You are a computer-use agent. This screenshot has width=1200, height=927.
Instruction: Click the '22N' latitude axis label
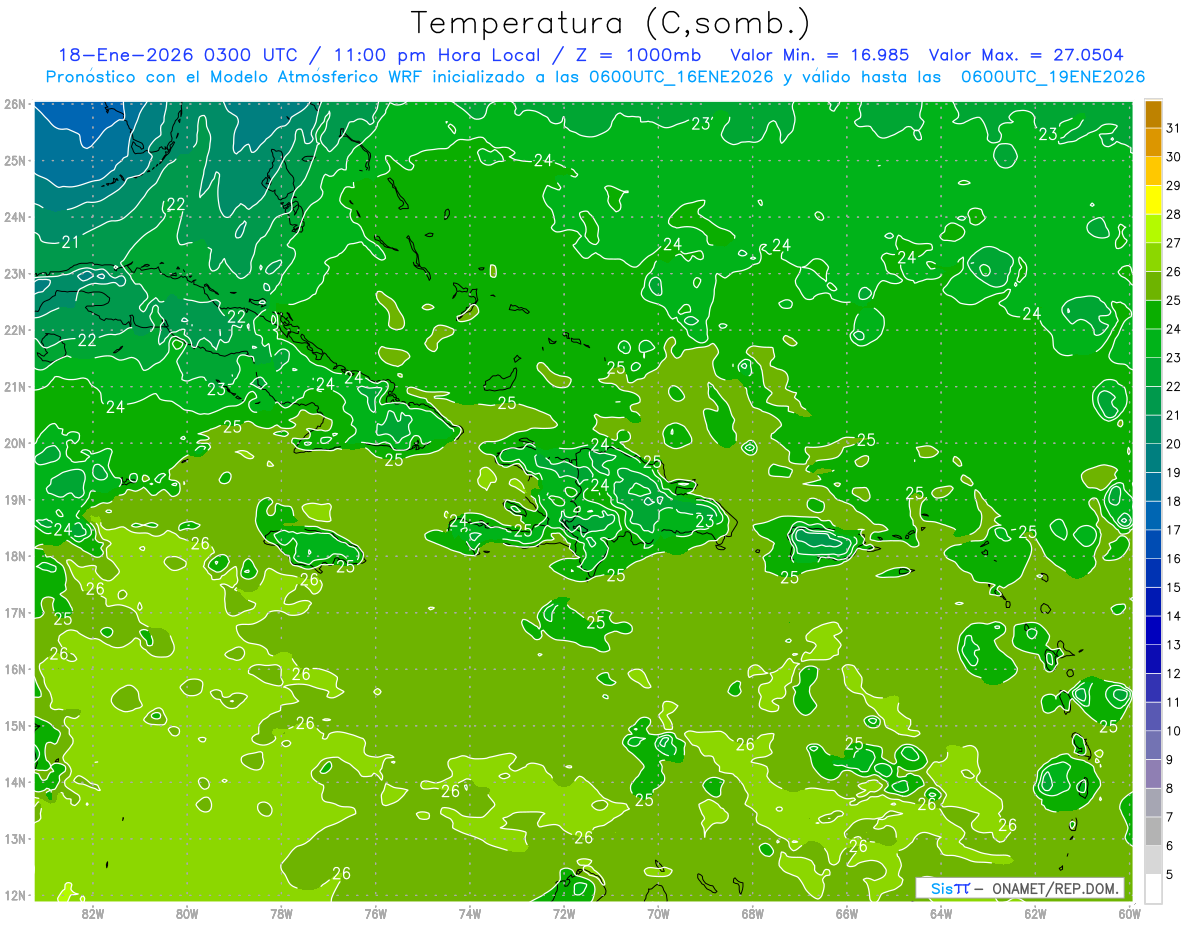click(x=15, y=330)
